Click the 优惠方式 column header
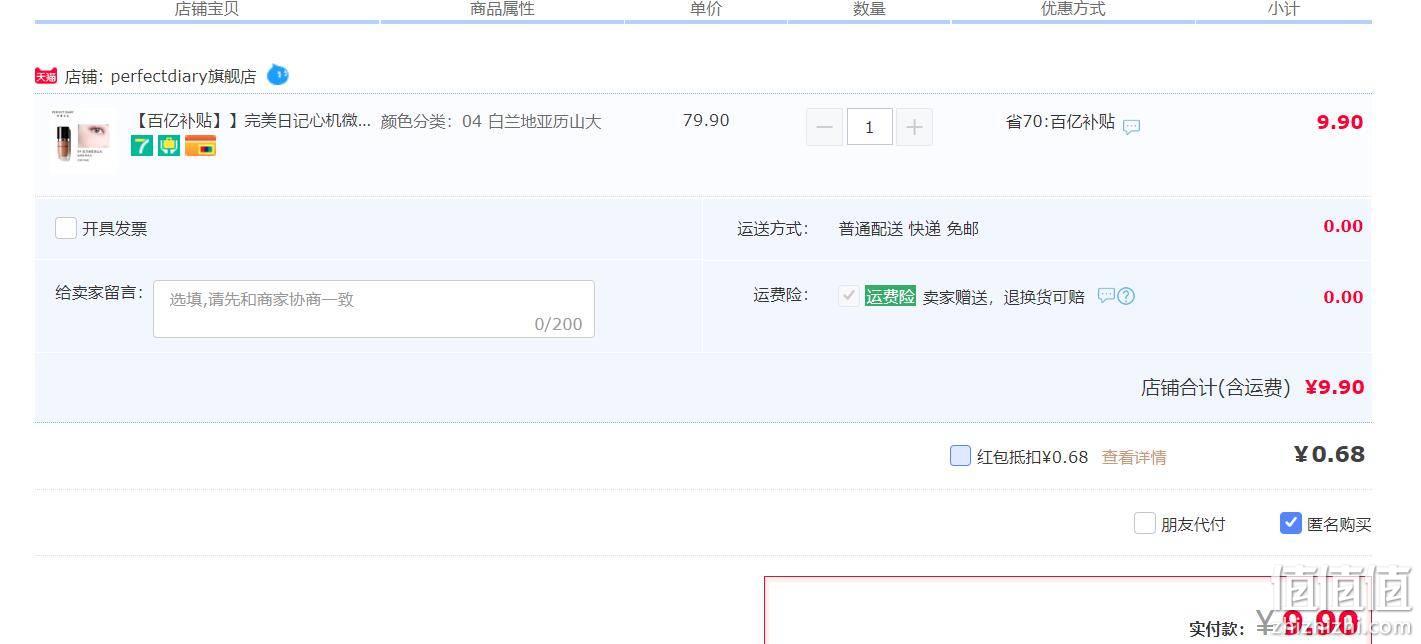The image size is (1421, 644). (1073, 9)
